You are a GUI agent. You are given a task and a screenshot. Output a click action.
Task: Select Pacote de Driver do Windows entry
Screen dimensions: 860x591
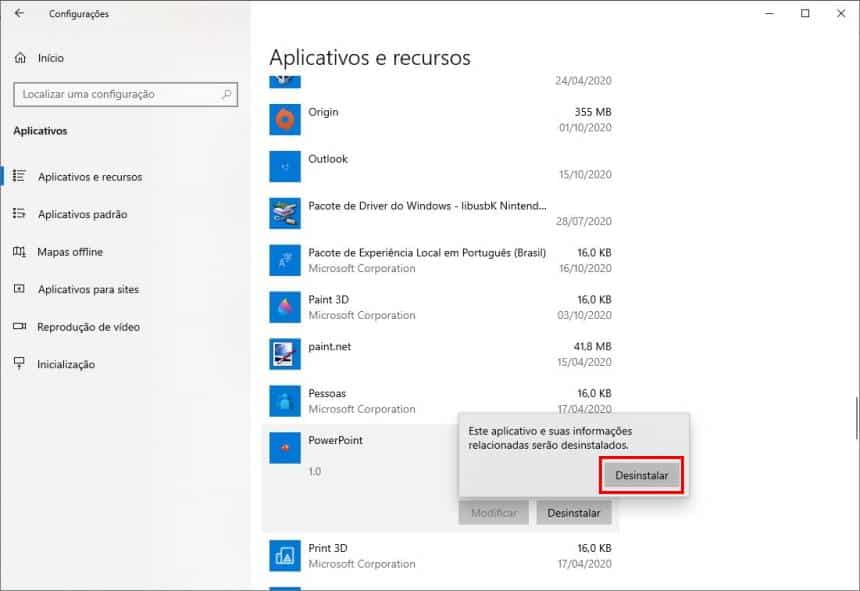[427, 206]
